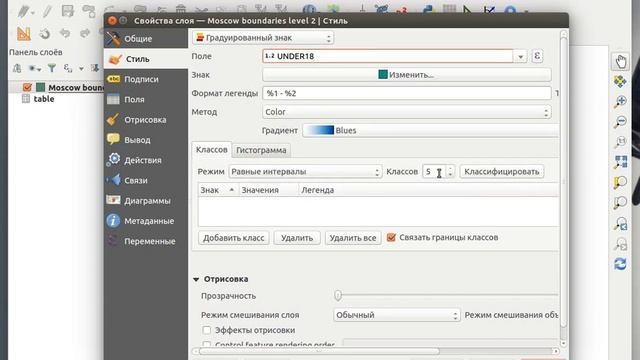Click the Формат легенды input field
The image size is (640, 360).
point(407,93)
